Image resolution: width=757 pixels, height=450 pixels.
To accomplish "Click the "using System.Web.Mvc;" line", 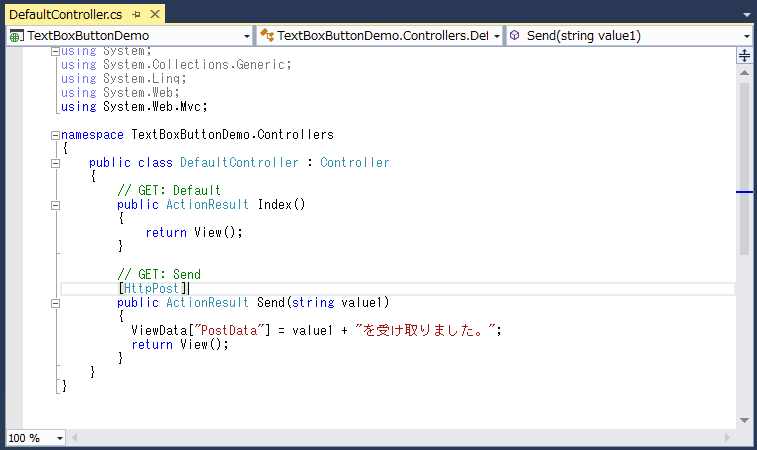I will point(134,106).
